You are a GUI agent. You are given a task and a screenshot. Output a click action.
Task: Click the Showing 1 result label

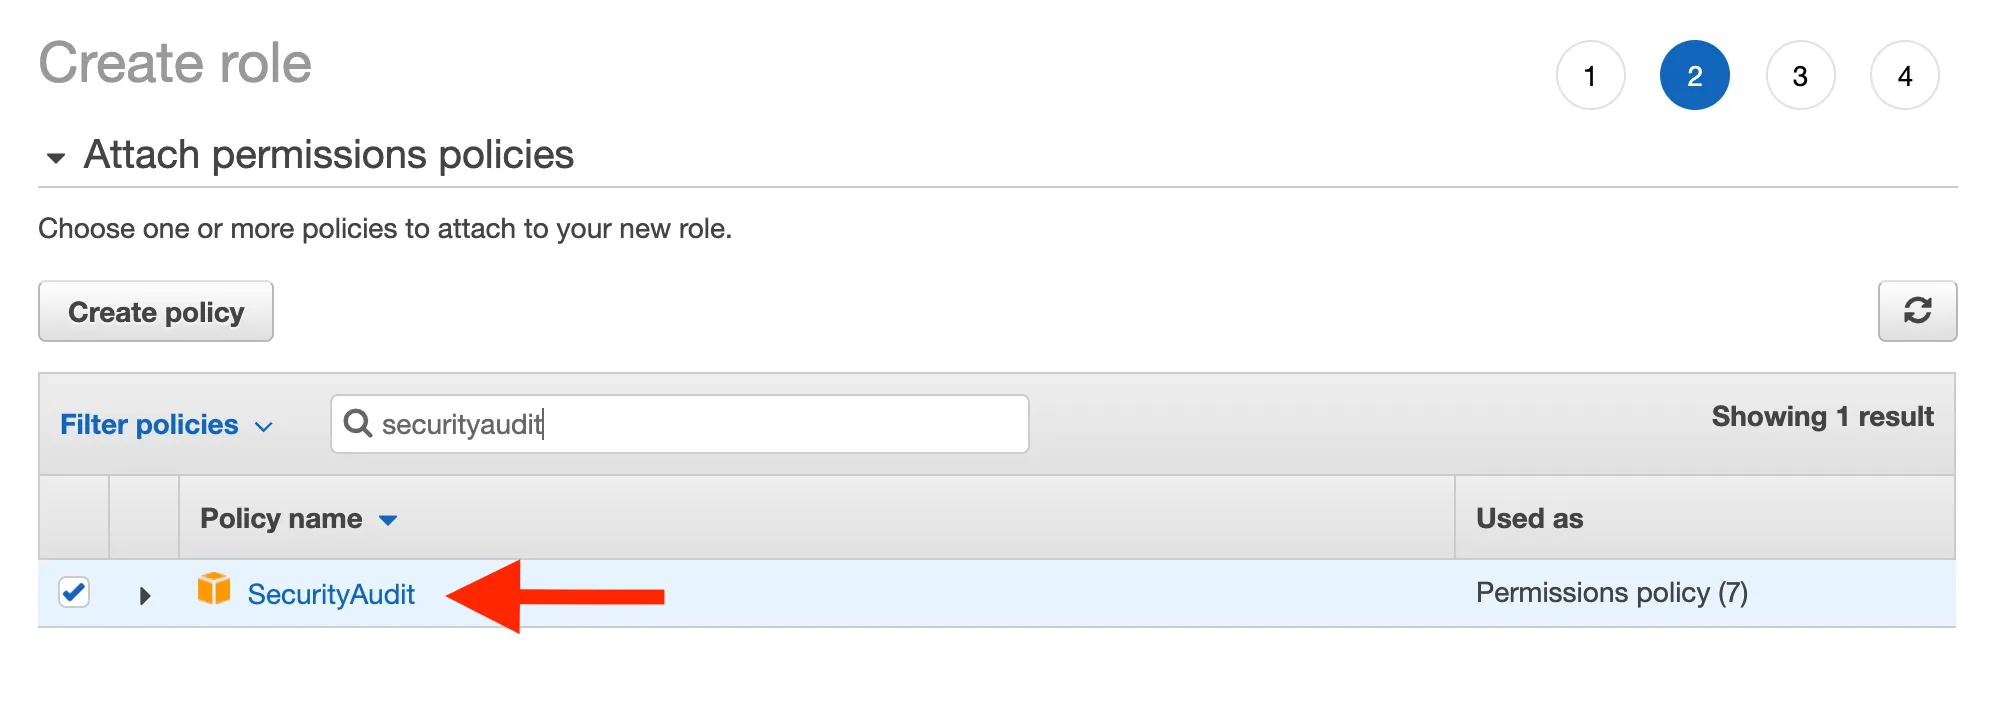click(x=1822, y=417)
